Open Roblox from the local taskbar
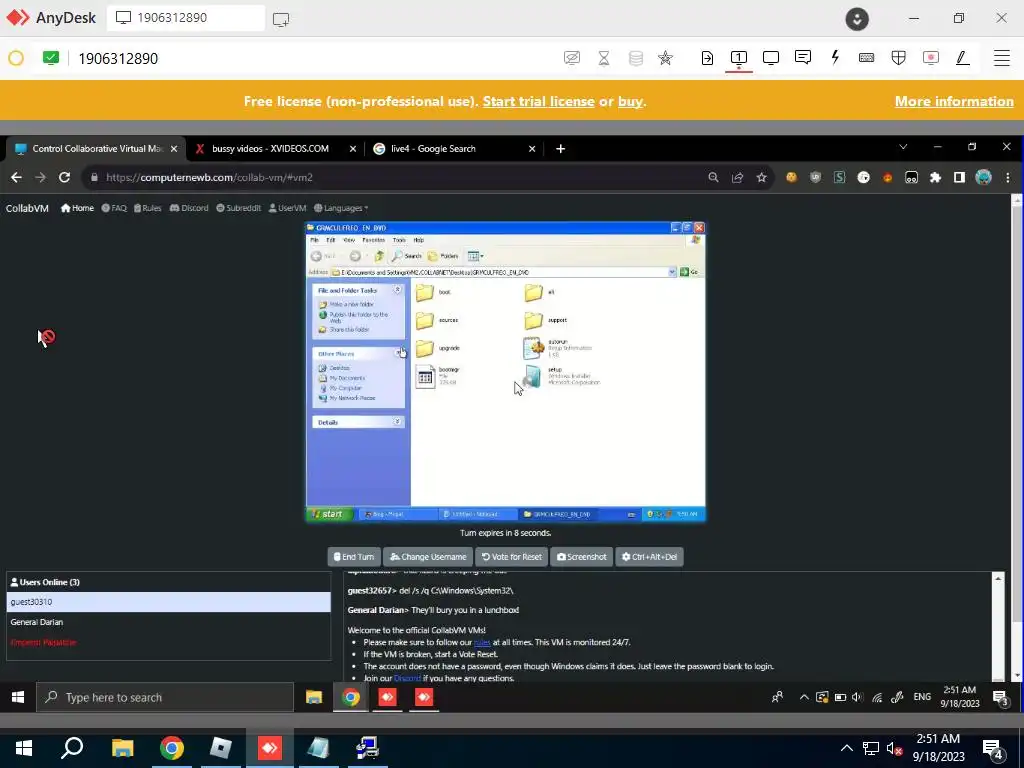 (x=221, y=748)
